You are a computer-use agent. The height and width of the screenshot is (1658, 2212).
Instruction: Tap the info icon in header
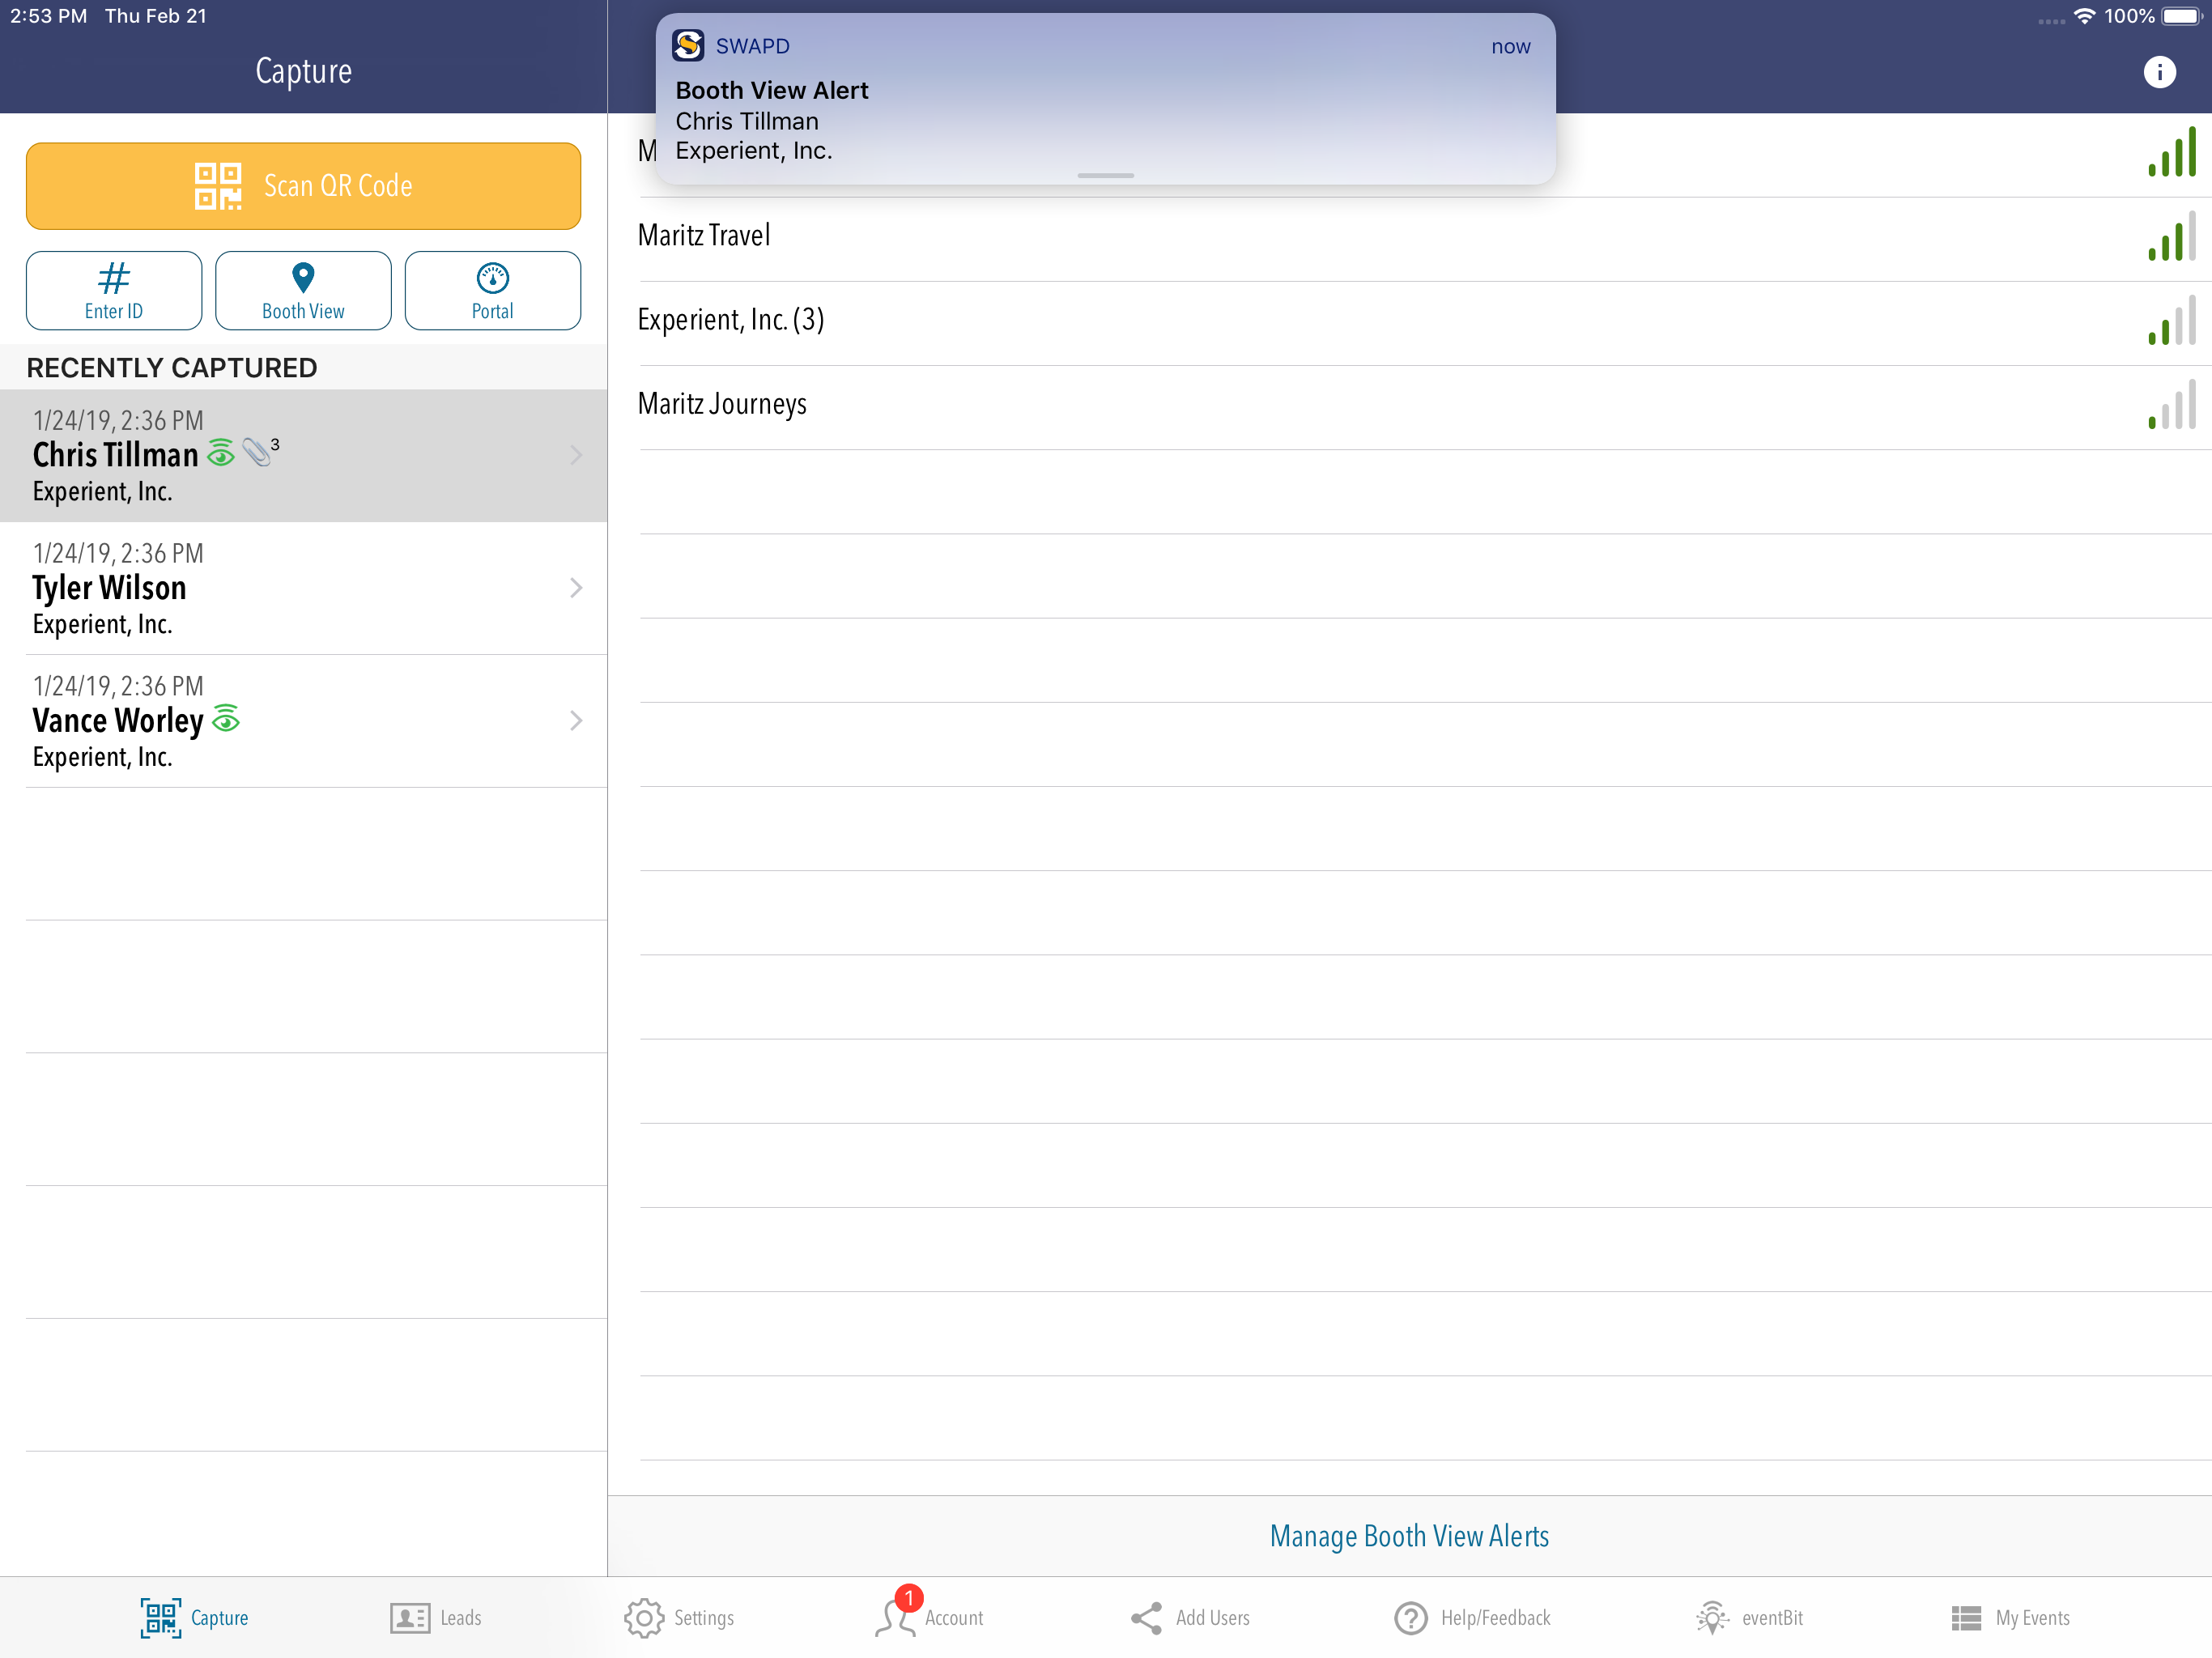point(2158,72)
